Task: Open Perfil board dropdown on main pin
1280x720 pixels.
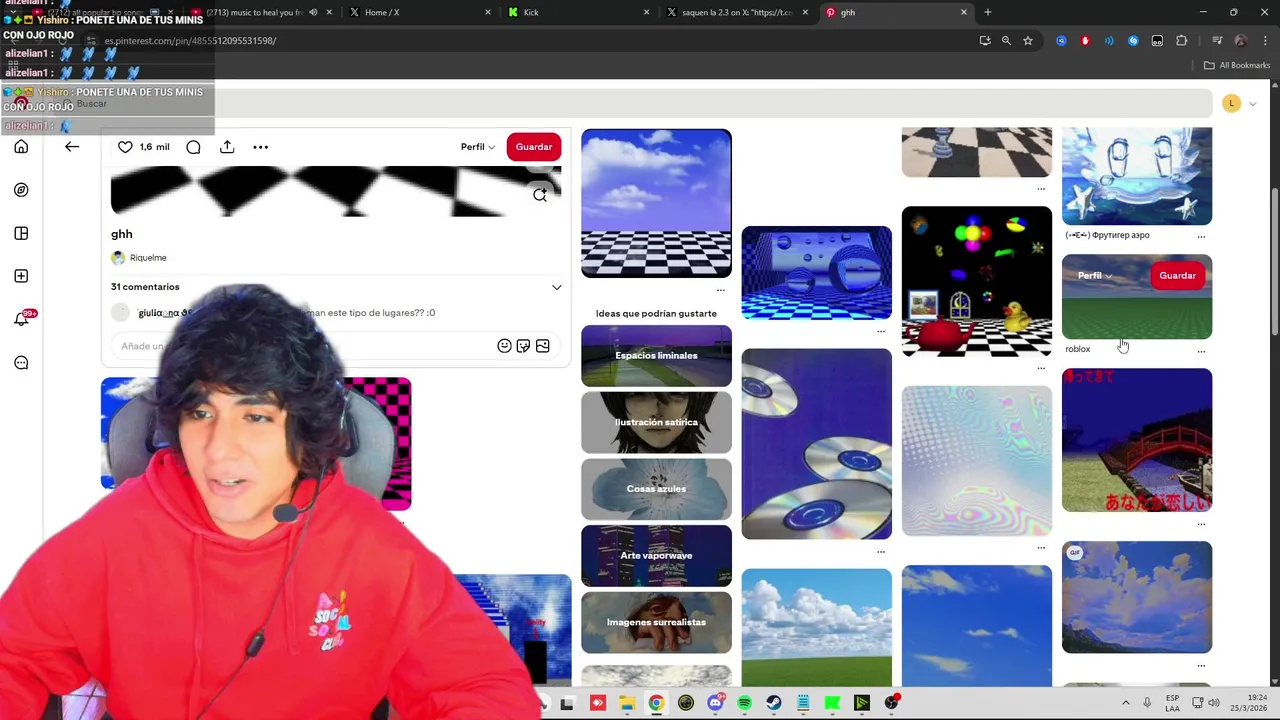Action: click(x=477, y=147)
